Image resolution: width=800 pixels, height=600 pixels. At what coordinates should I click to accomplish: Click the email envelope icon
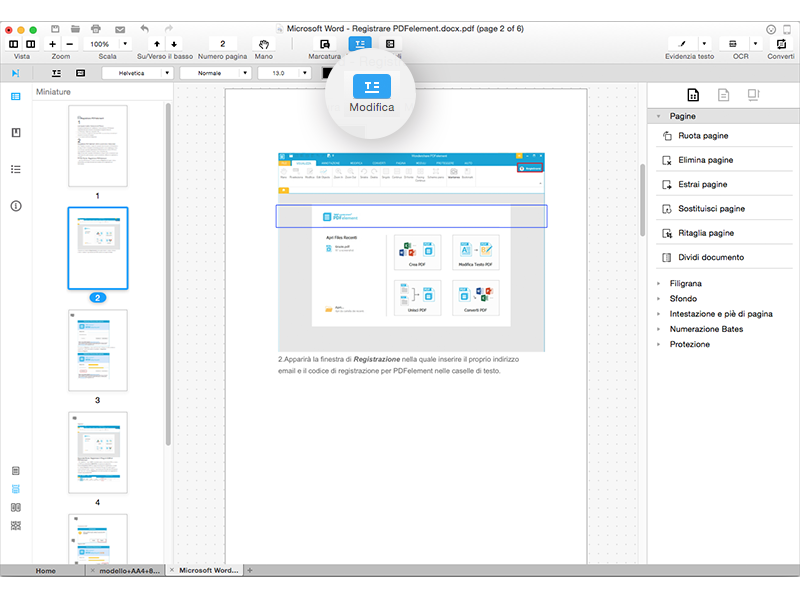[x=120, y=30]
